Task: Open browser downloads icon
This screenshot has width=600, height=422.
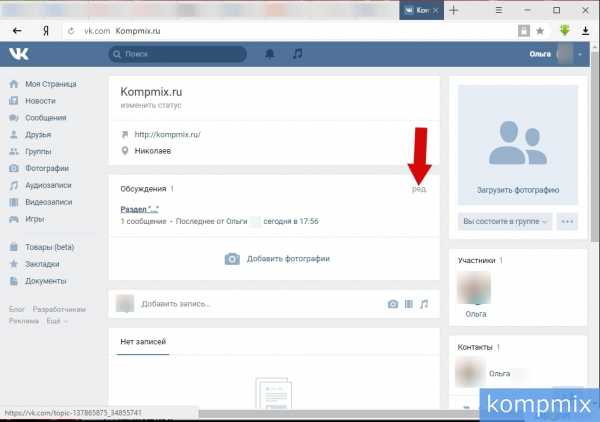Action: 585,31
